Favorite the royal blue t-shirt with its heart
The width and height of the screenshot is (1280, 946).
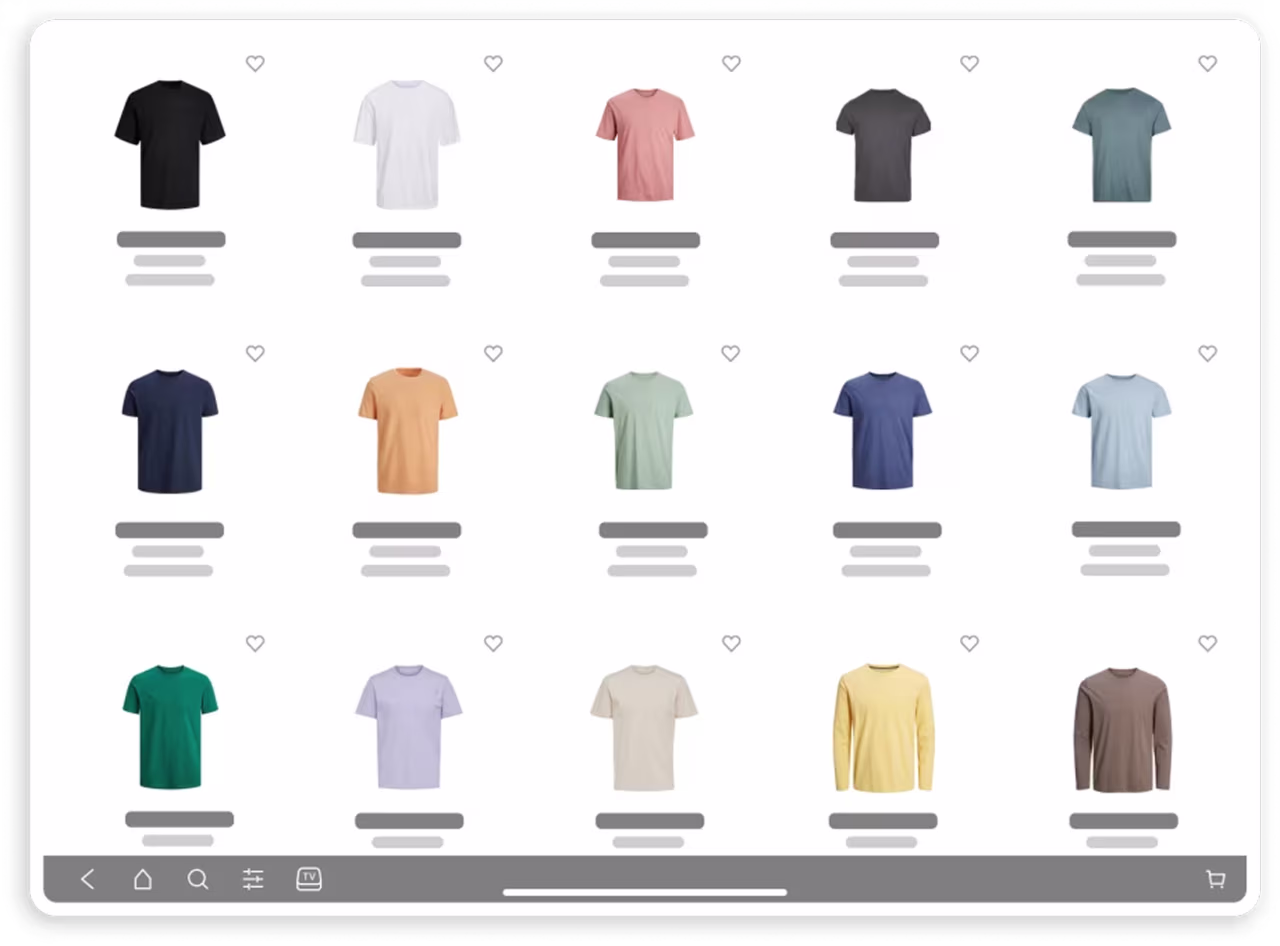(969, 353)
